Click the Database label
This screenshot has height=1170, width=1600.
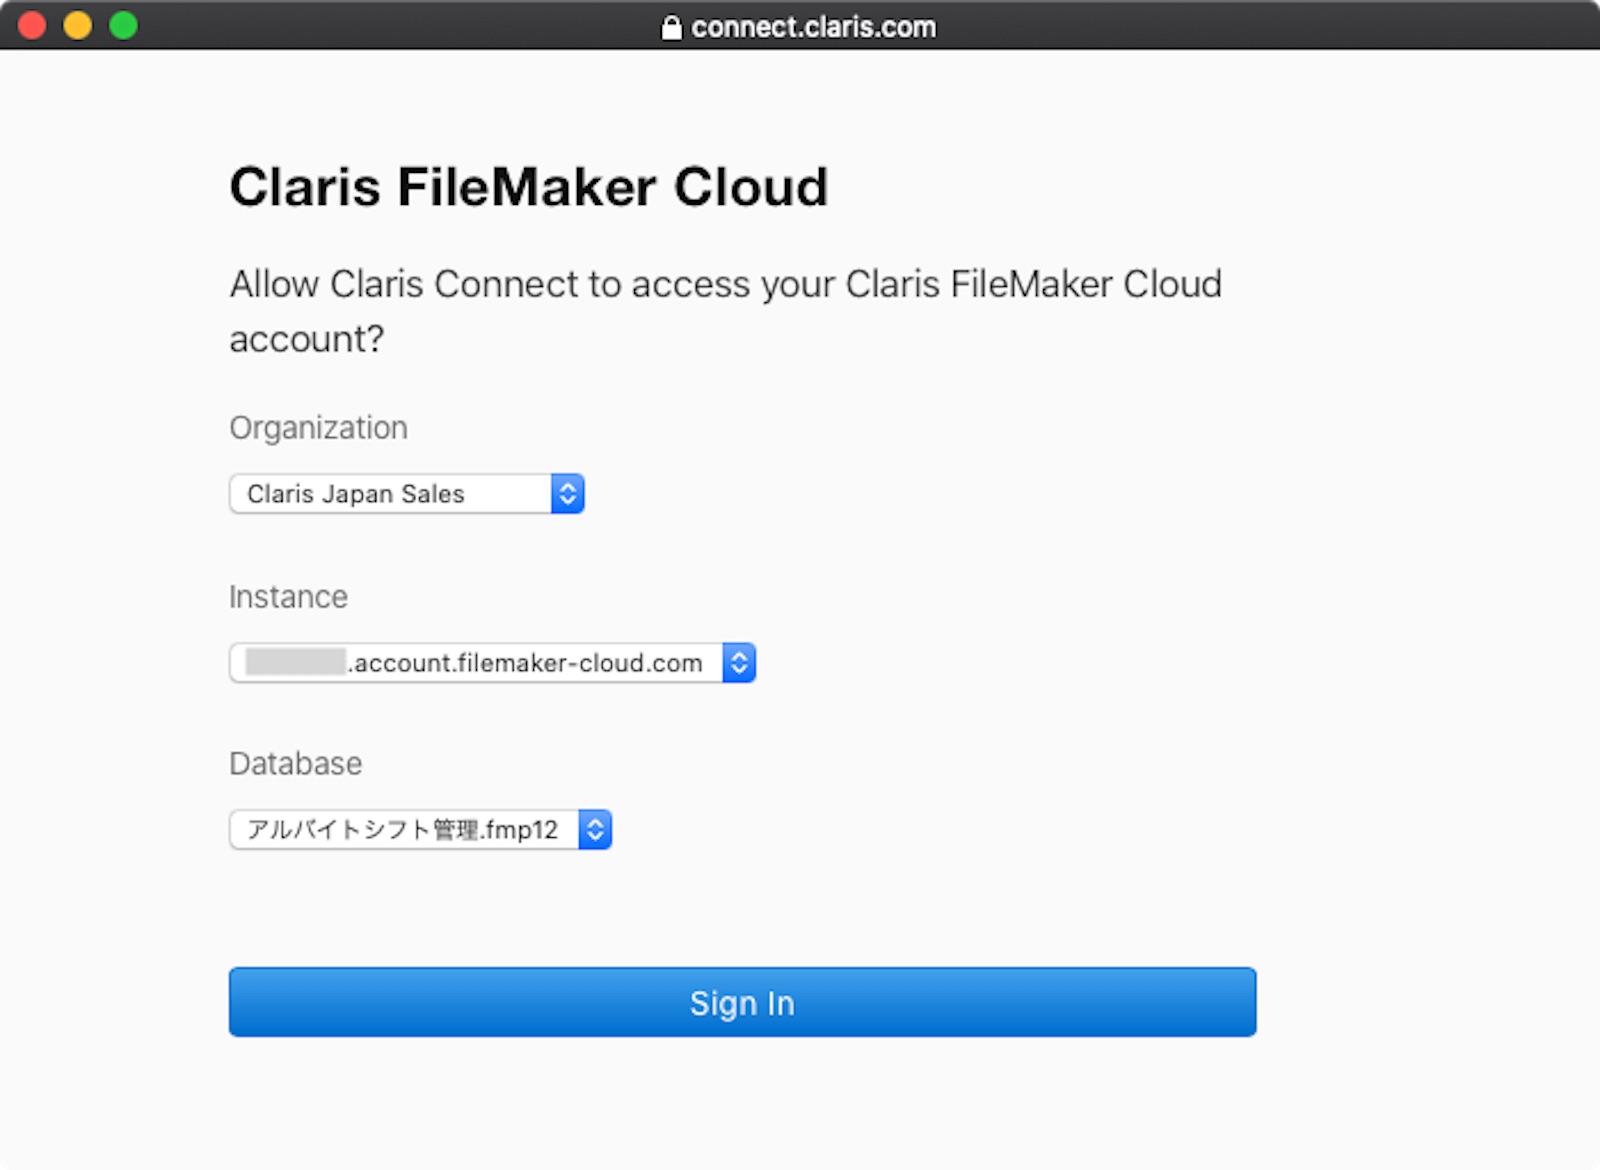point(295,763)
